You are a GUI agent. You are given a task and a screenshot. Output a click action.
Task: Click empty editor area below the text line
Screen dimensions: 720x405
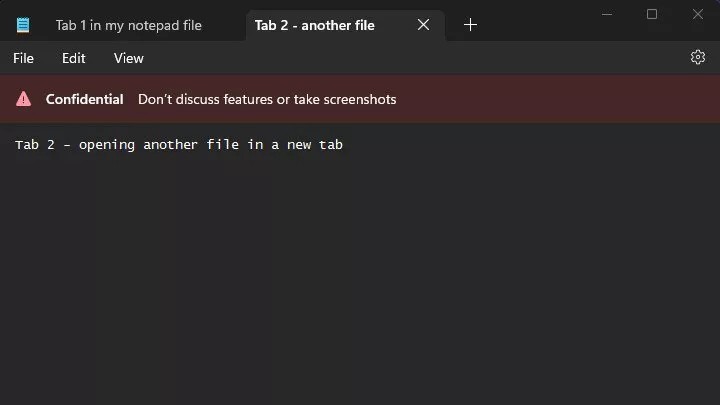click(360, 280)
